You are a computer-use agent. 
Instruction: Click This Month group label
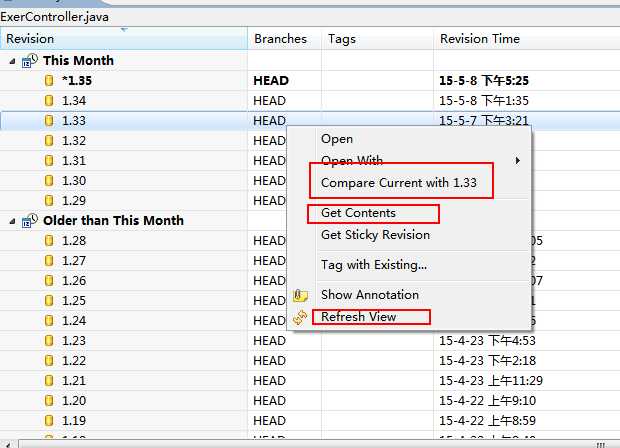pyautogui.click(x=78, y=60)
